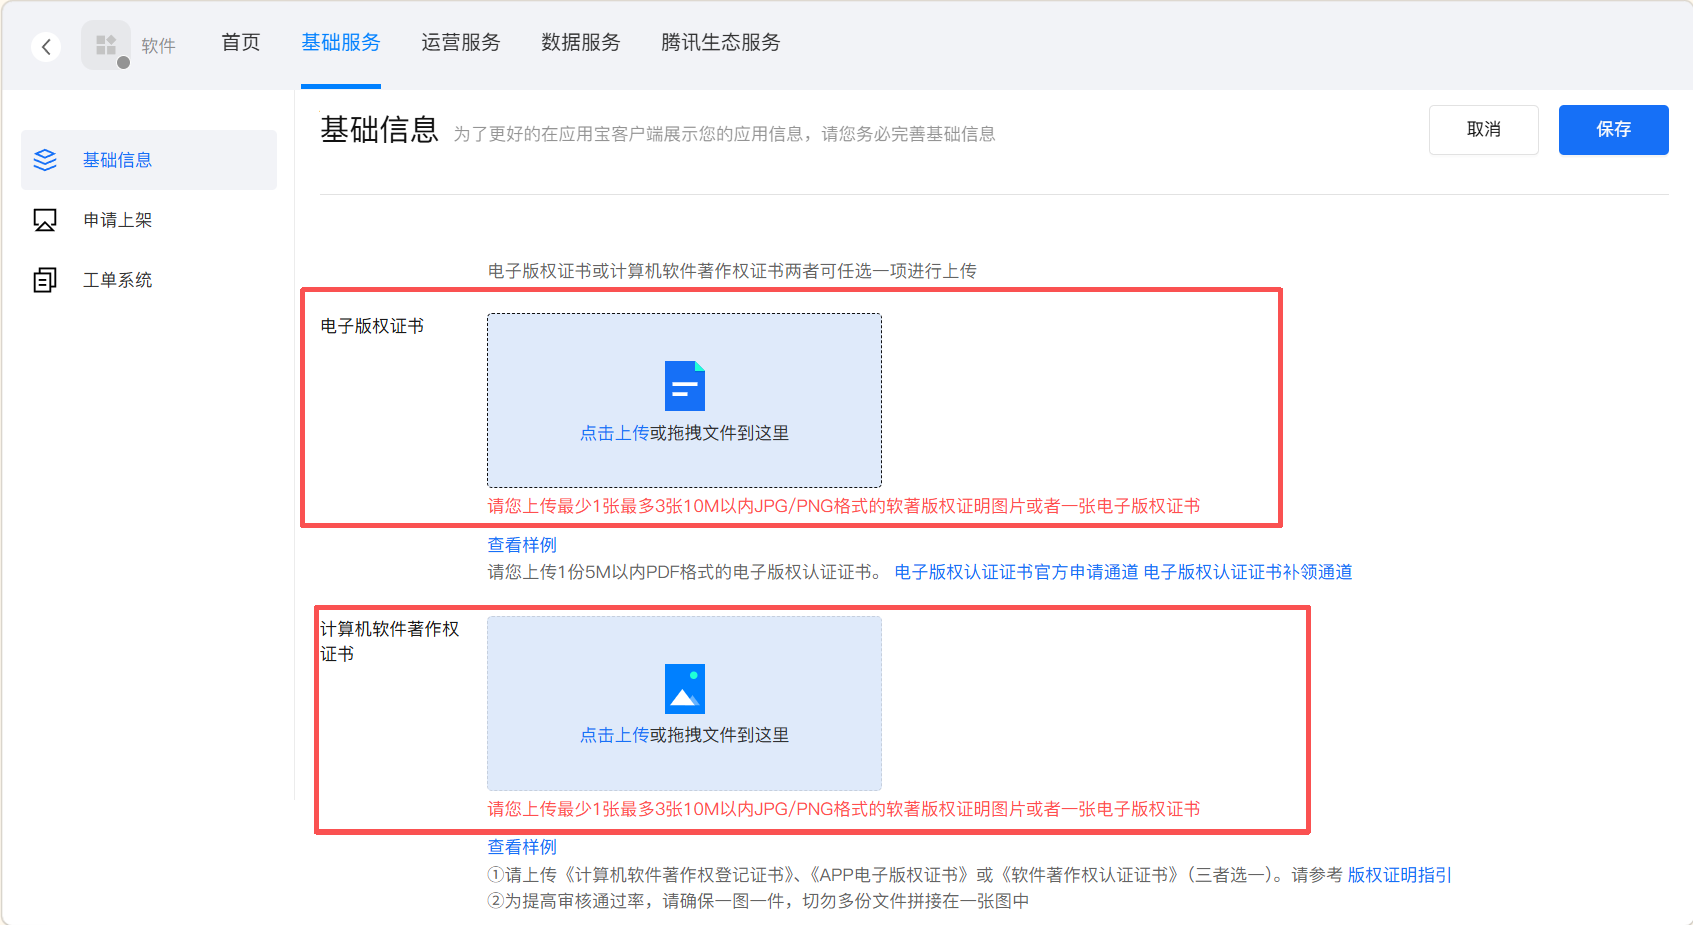Open the 运营服务 tab

[461, 43]
